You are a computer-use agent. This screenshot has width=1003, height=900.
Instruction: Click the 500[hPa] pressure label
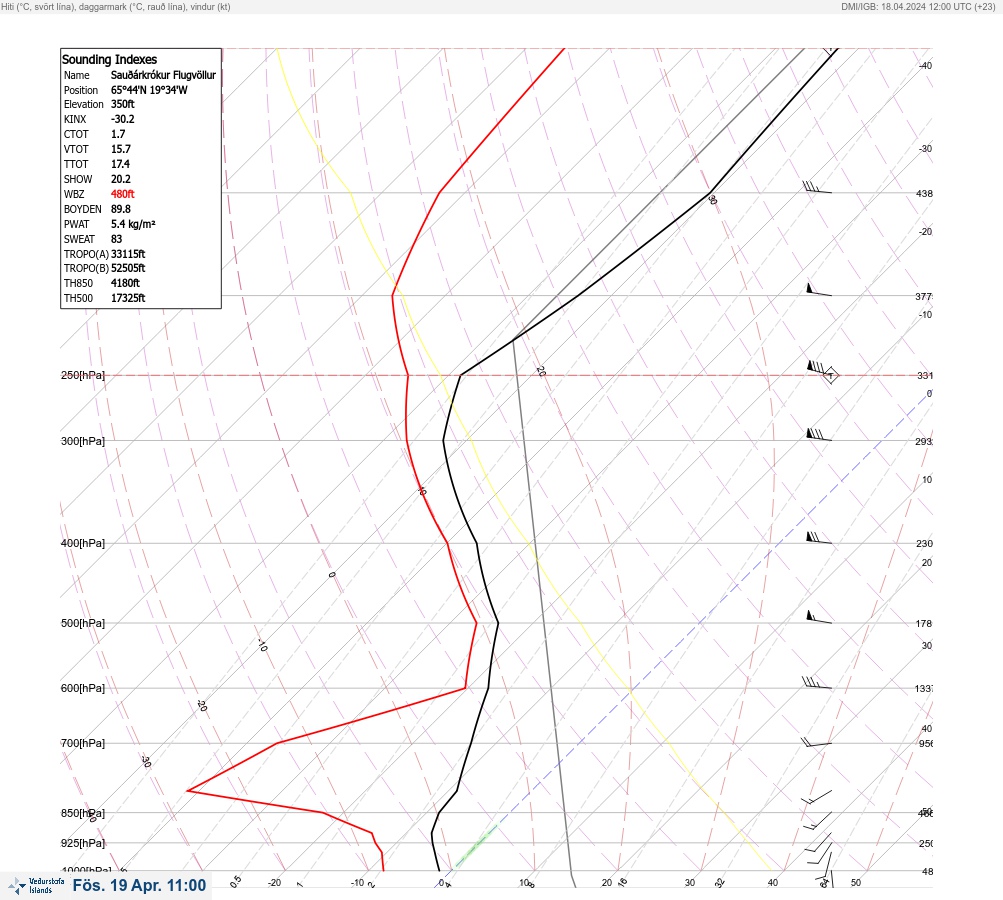(83, 623)
